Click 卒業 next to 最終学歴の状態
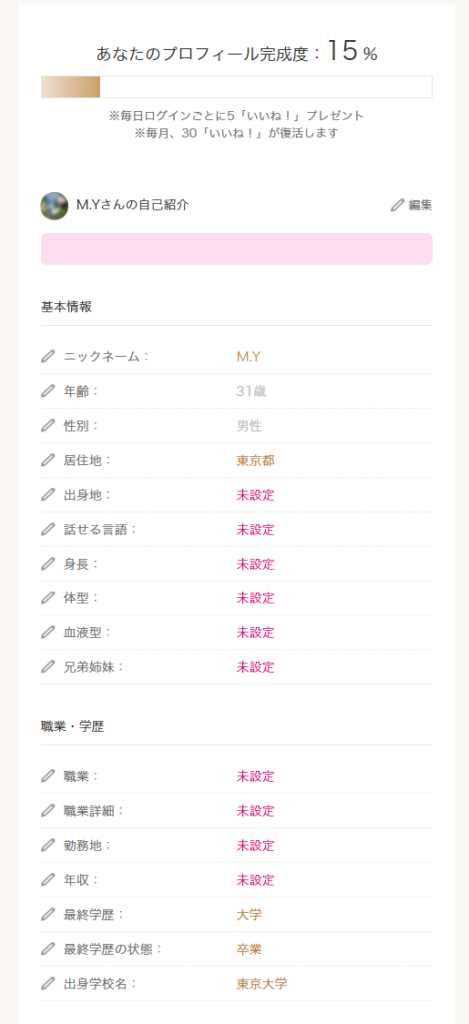 249,949
